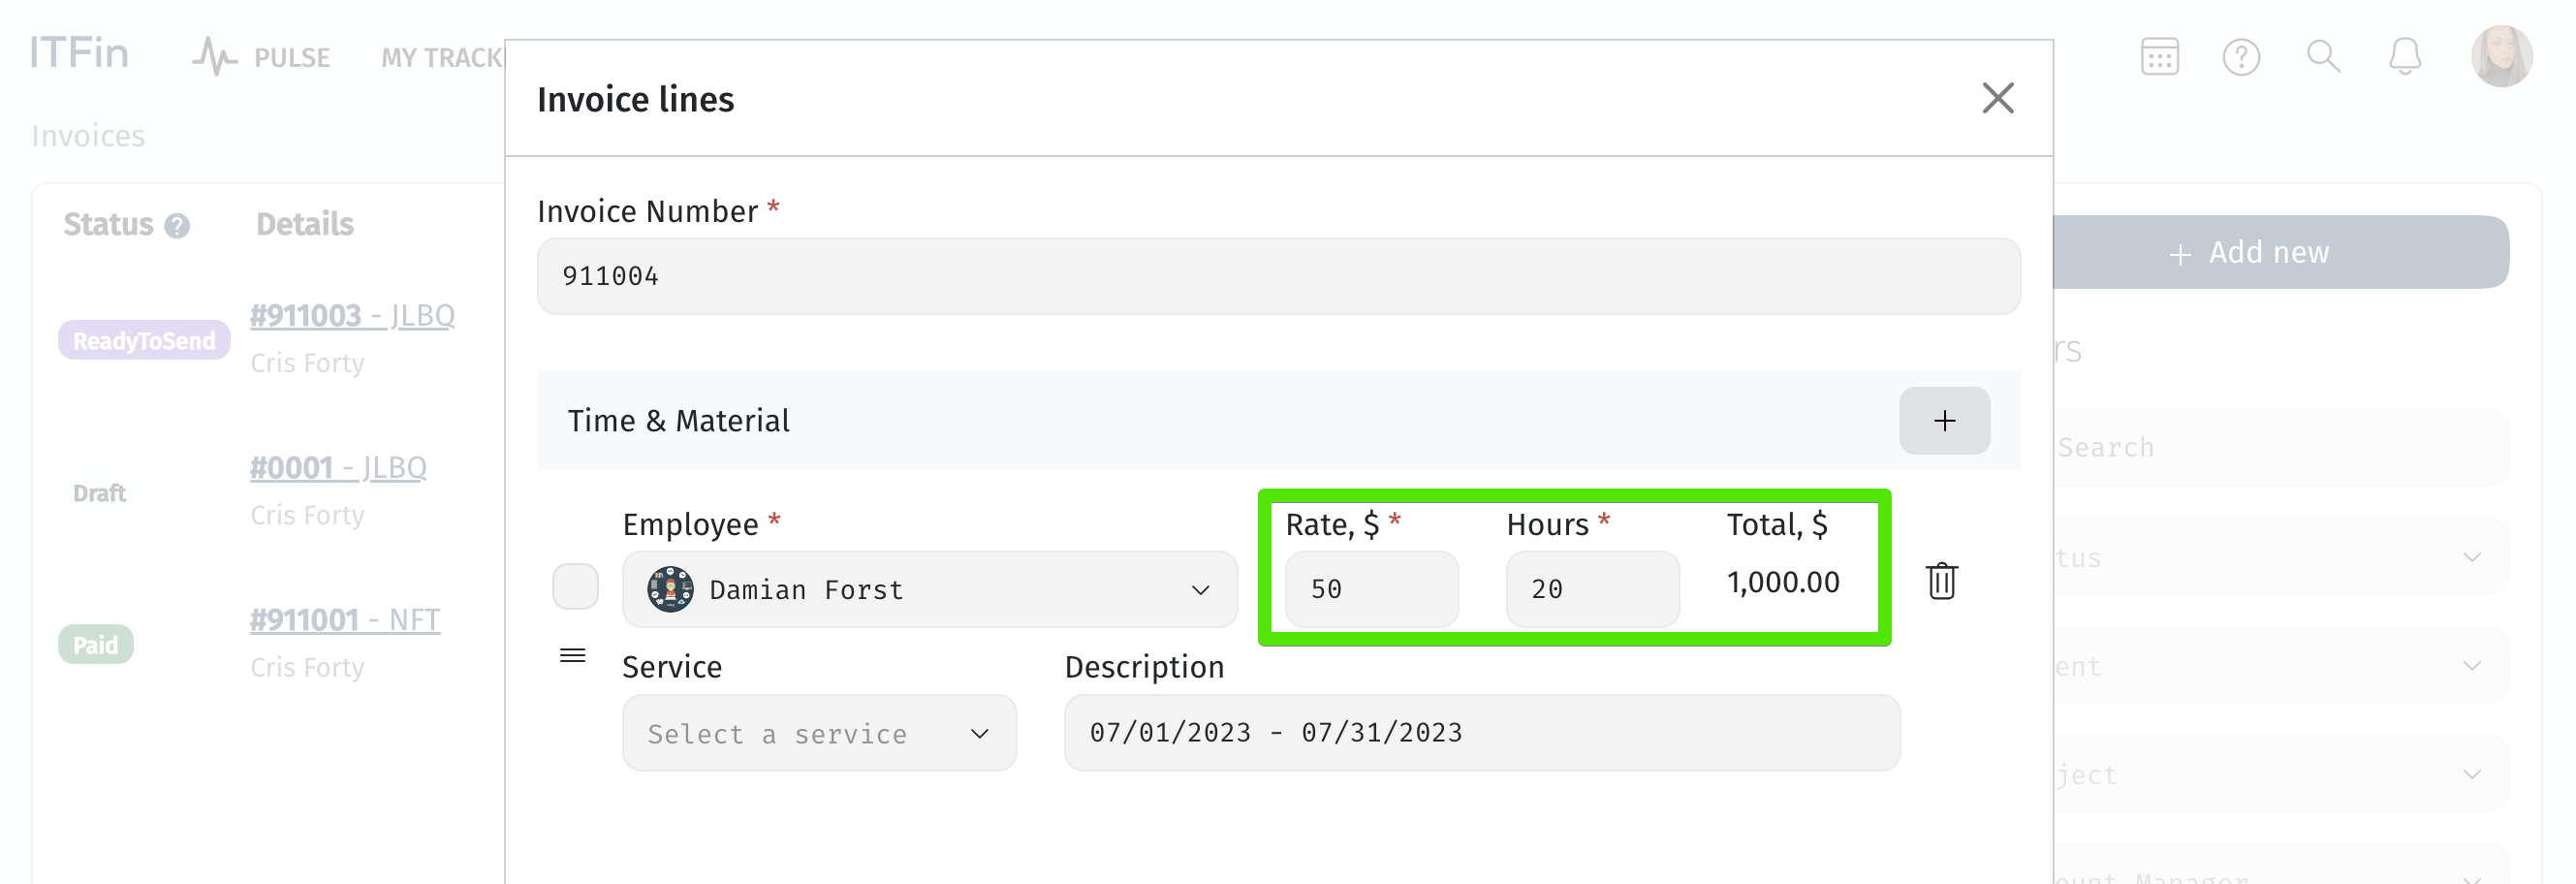Image resolution: width=2576 pixels, height=884 pixels.
Task: Click the line reorder handle icon
Action: coord(572,656)
